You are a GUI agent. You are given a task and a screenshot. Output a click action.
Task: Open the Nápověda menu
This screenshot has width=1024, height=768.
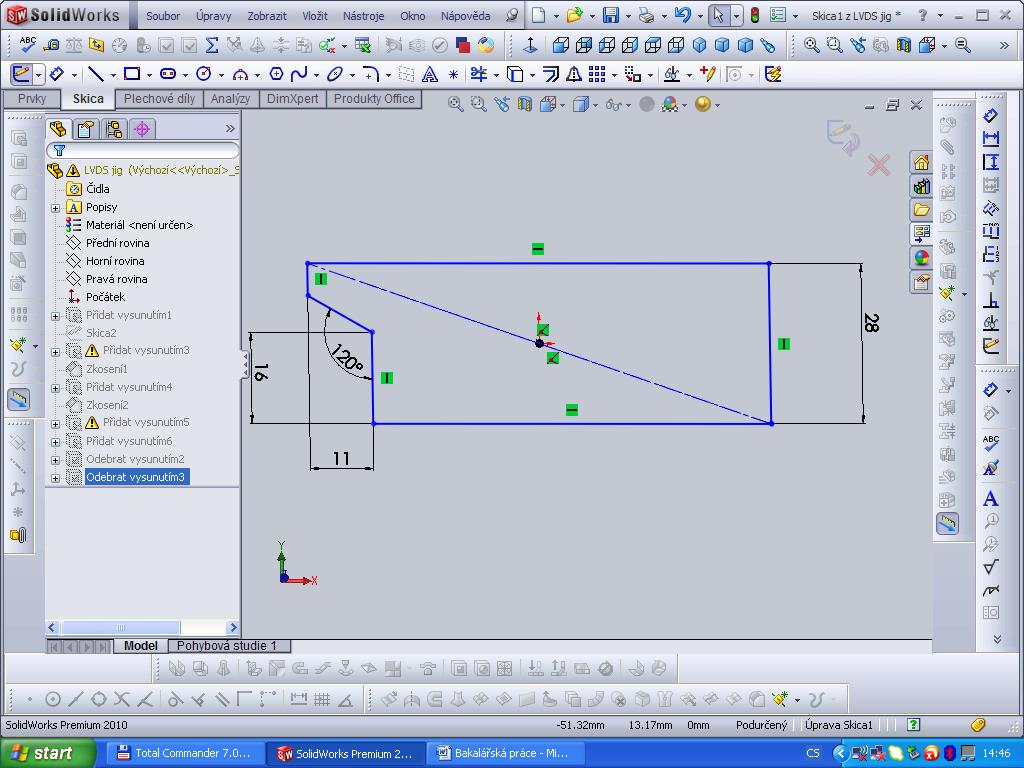point(466,16)
